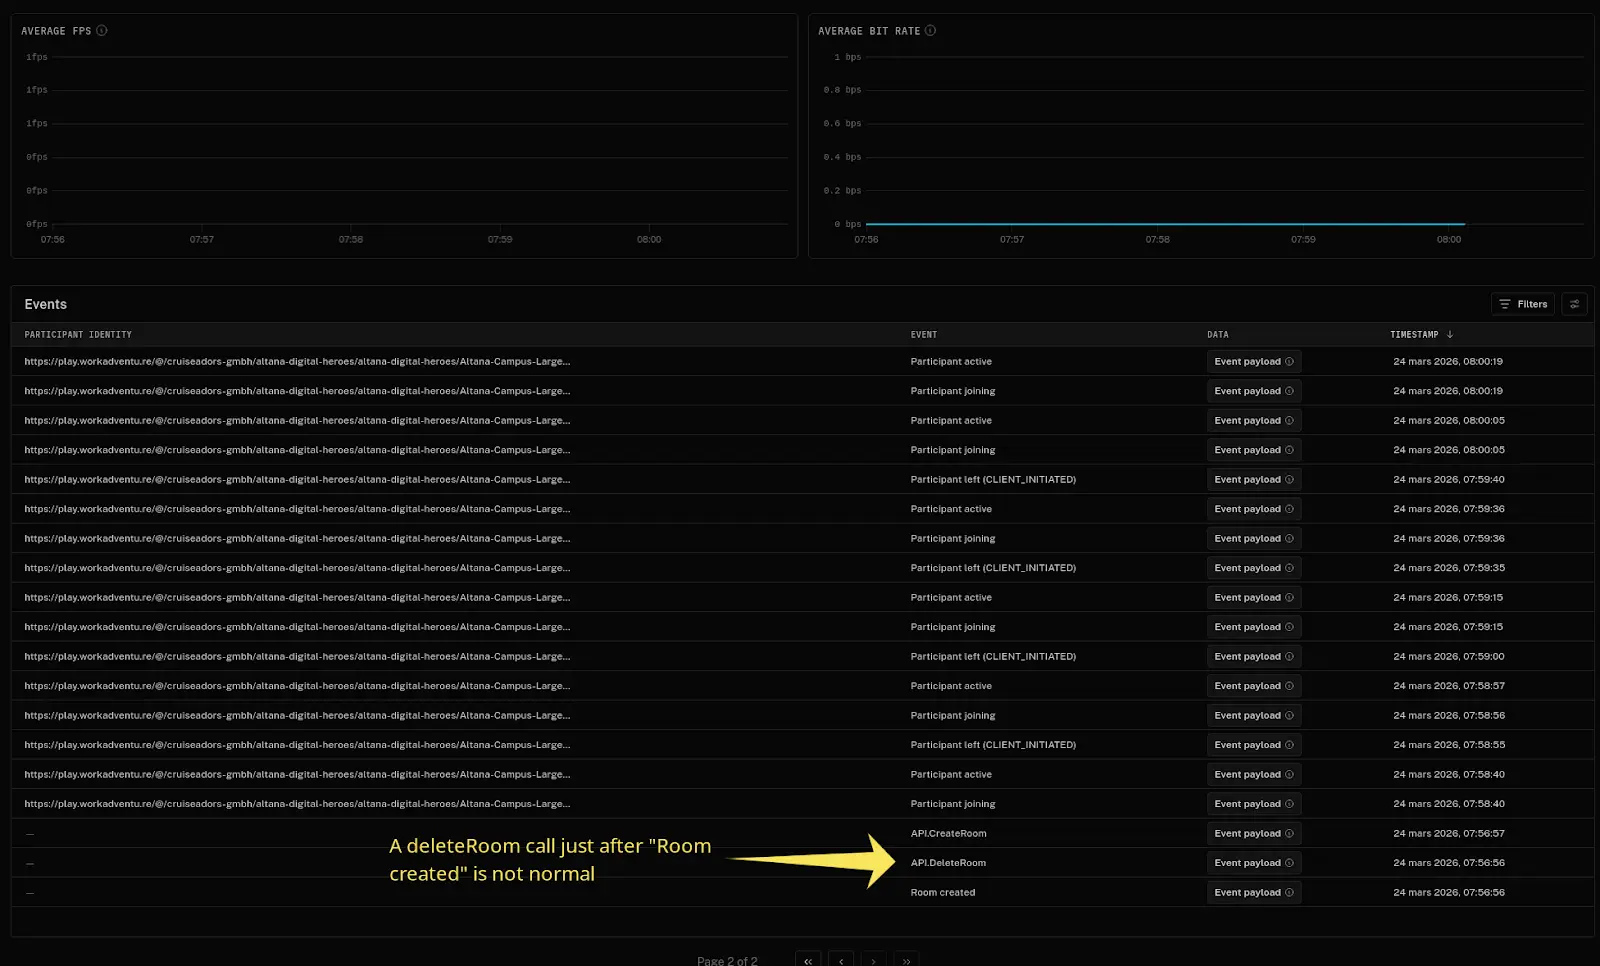Click the AVERAGE BIT RATE chart title

coord(869,31)
